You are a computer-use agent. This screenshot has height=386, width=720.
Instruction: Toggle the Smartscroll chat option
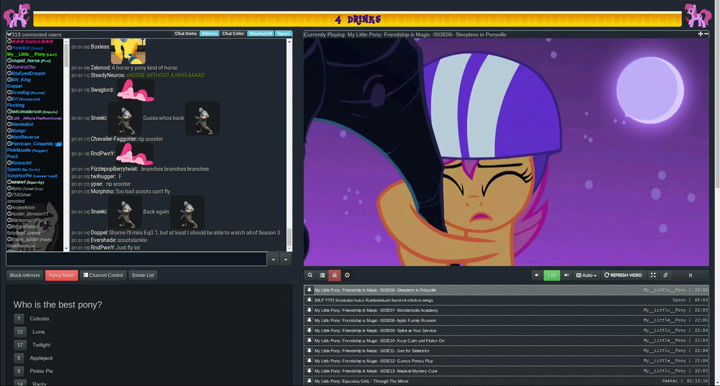tap(260, 34)
